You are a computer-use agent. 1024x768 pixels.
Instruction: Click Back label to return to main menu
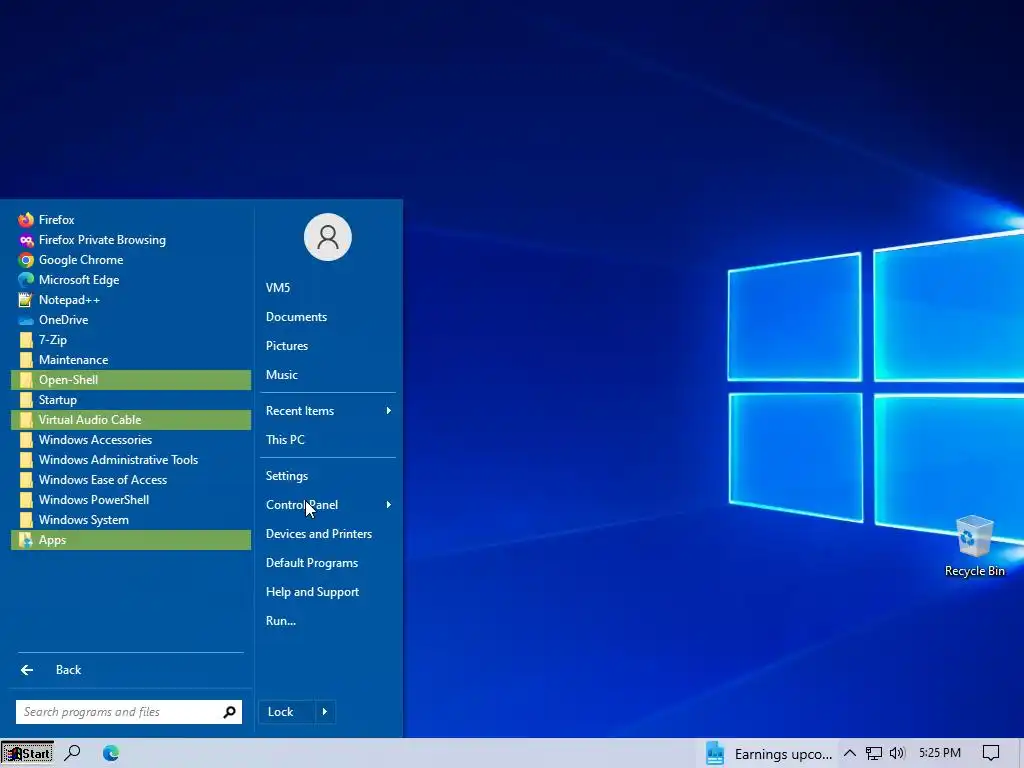pos(69,670)
